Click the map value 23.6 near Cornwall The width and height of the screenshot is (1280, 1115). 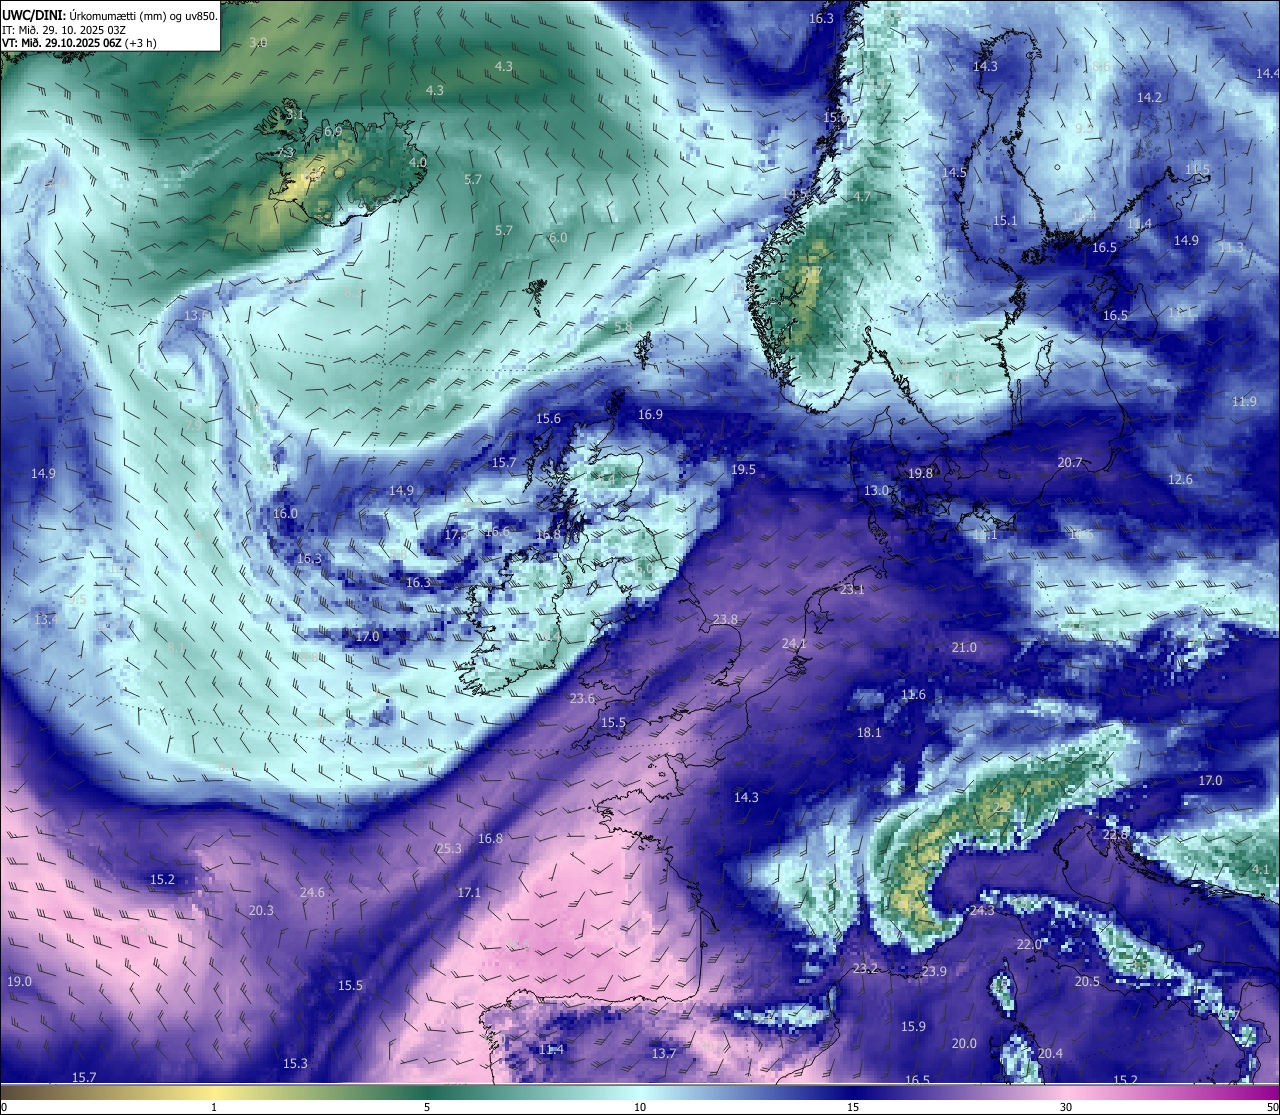pos(582,698)
